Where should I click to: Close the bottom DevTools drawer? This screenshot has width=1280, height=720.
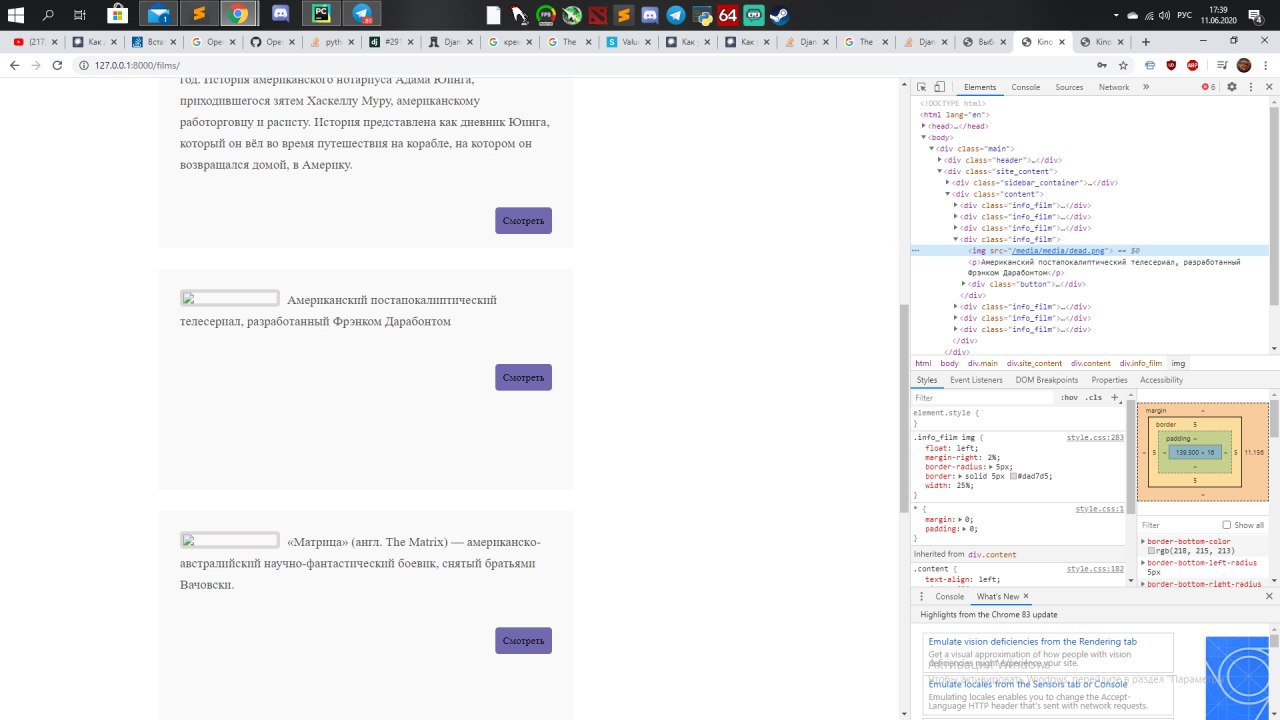(x=1270, y=596)
